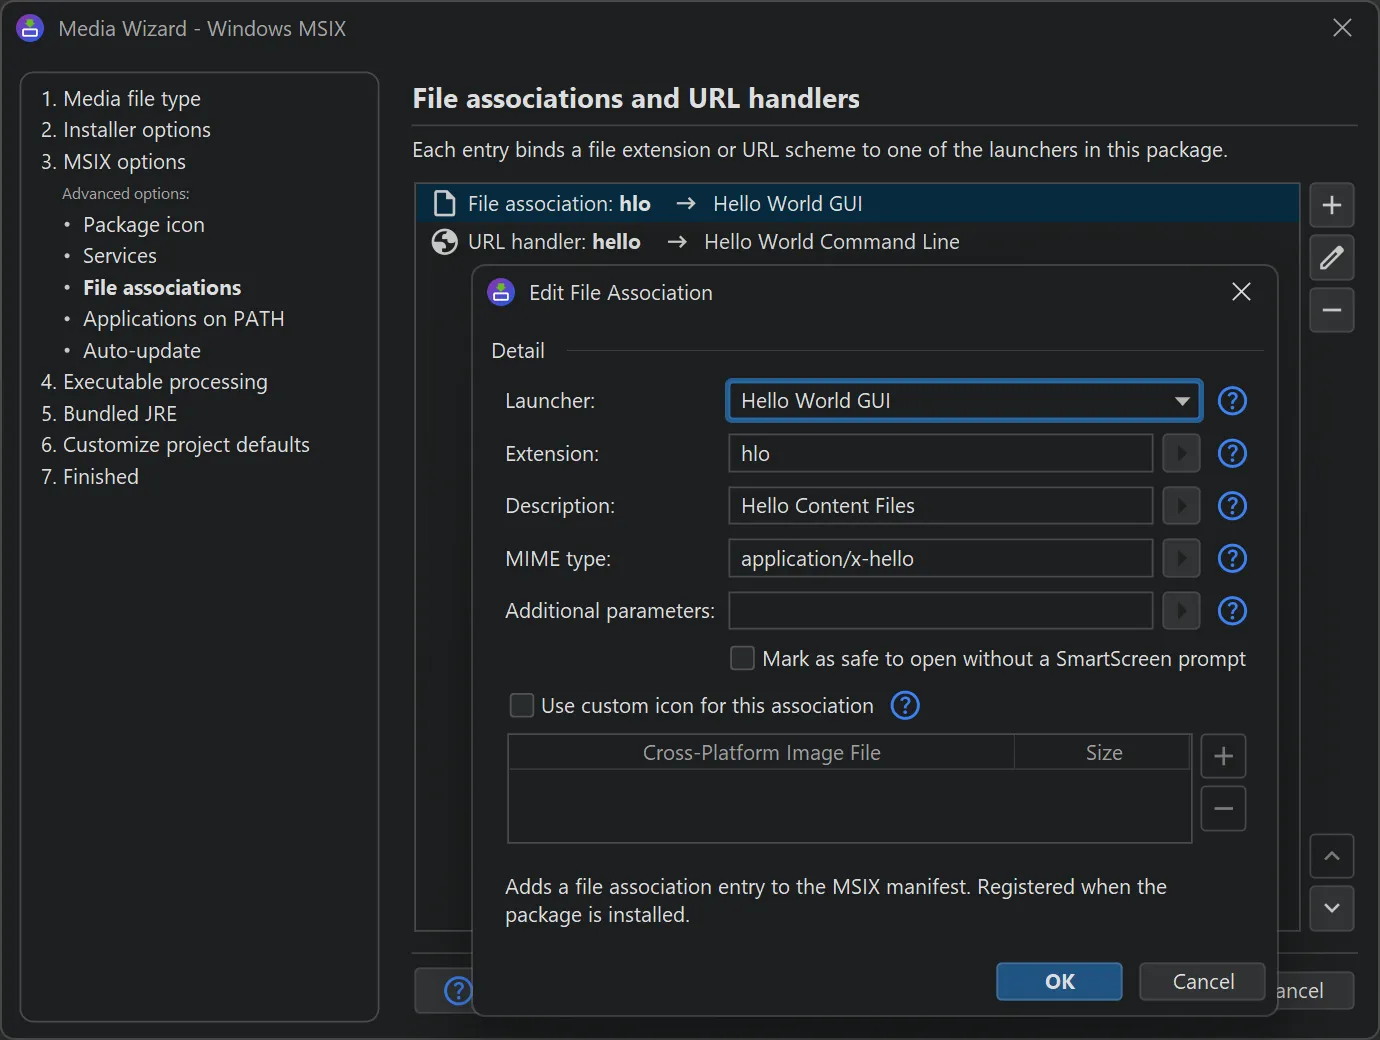1380x1040 pixels.
Task: Select File association hlo row
Action: click(857, 204)
